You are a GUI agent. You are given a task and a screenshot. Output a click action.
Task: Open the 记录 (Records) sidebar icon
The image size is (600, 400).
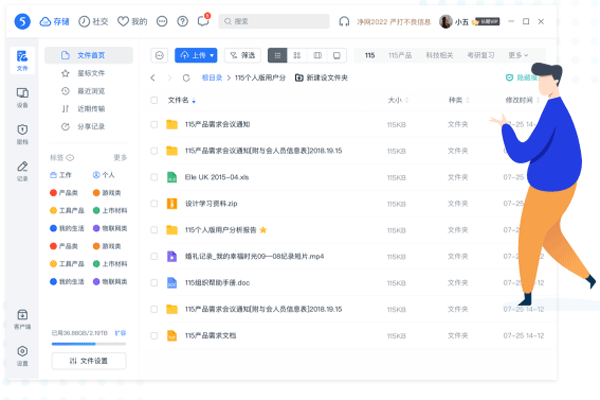coord(22,170)
